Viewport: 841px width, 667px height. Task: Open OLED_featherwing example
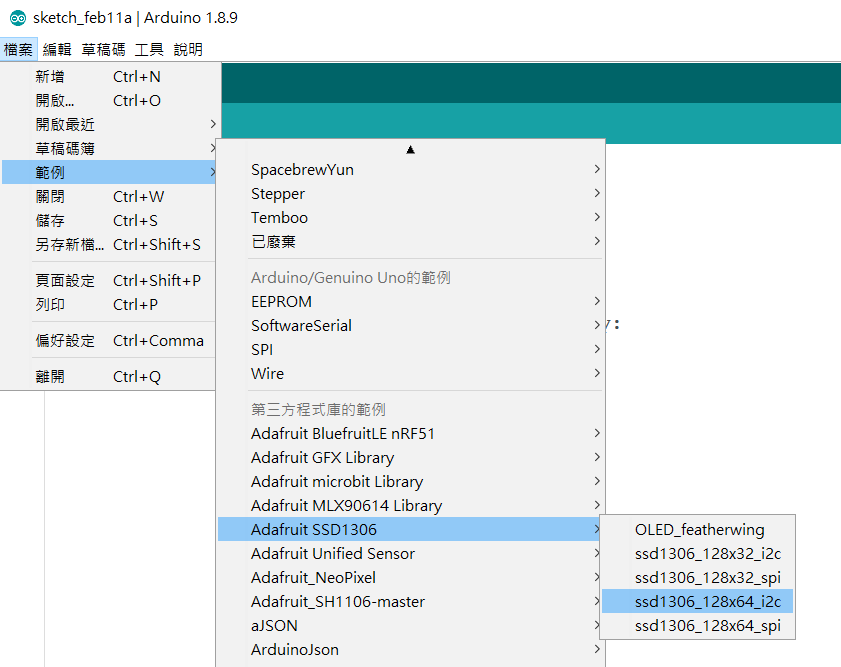pos(697,530)
